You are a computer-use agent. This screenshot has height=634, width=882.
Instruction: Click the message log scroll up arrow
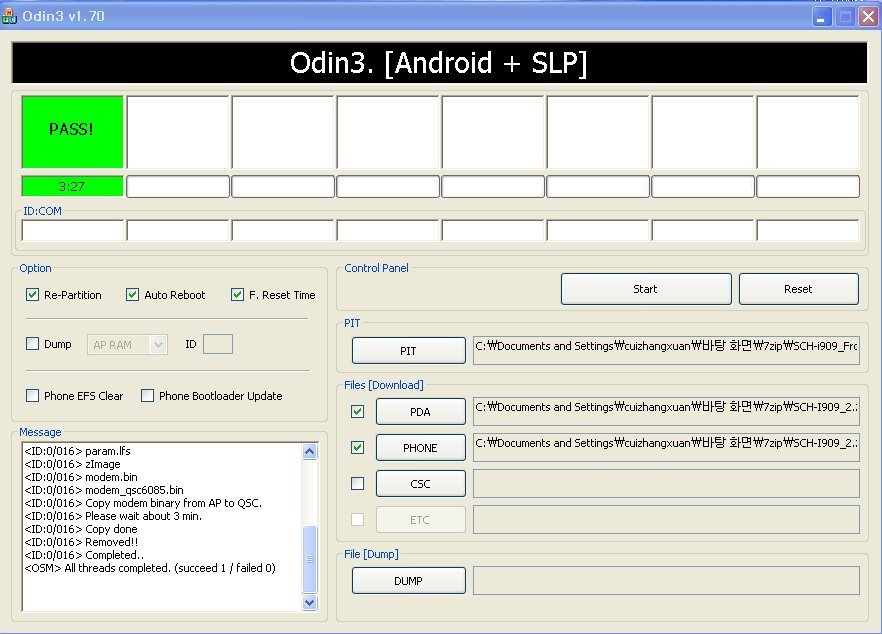[309, 452]
